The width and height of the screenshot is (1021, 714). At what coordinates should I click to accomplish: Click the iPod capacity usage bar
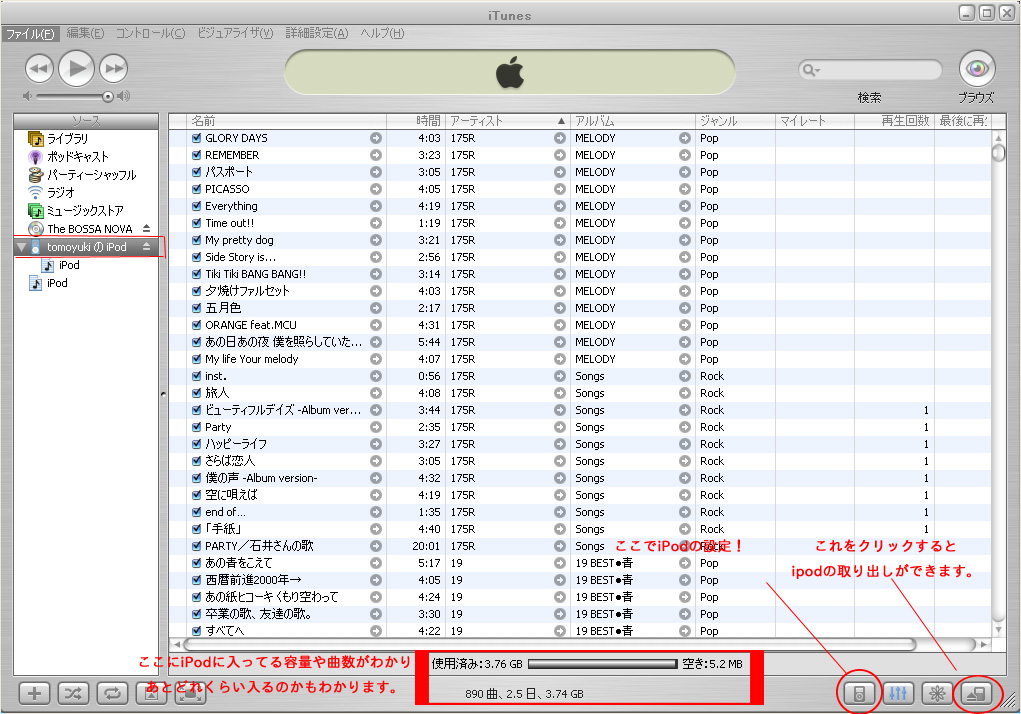coord(603,664)
